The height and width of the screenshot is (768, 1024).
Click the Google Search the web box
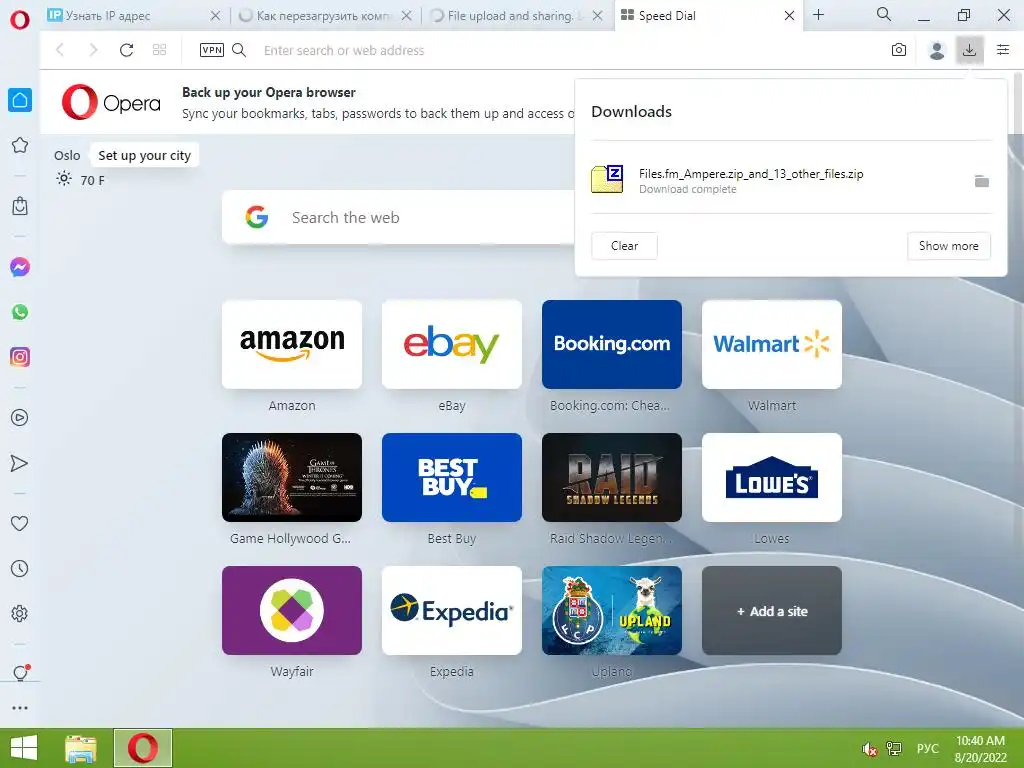pyautogui.click(x=398, y=217)
